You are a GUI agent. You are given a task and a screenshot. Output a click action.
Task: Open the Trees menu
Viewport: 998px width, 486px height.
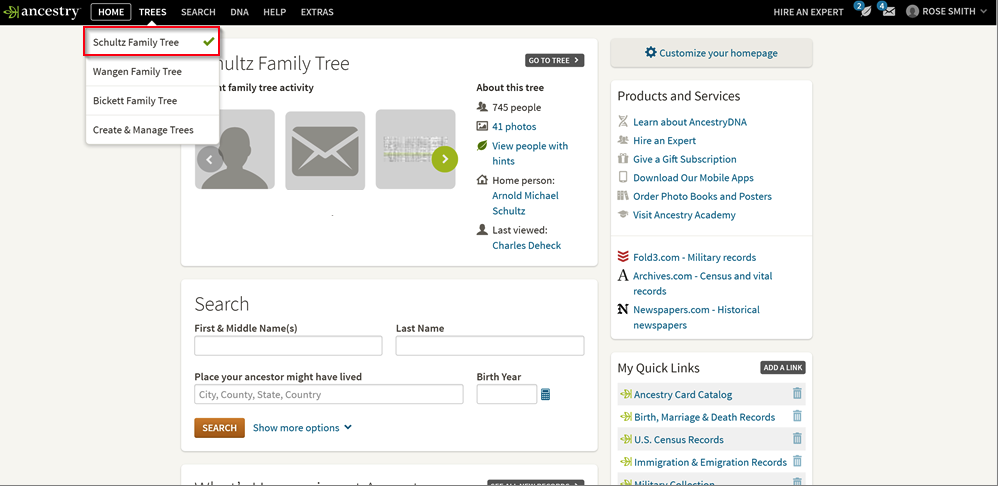[152, 12]
